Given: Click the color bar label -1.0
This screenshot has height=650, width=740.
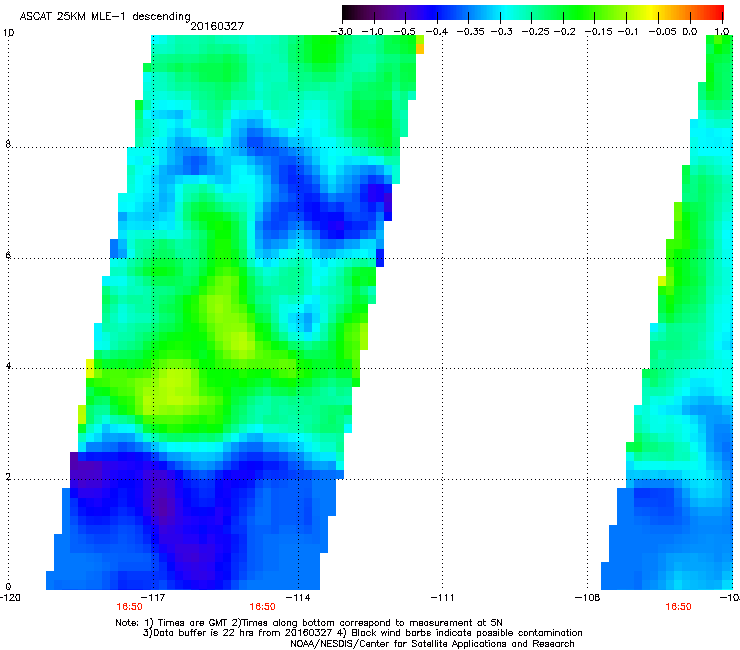Looking at the screenshot, I should [373, 32].
